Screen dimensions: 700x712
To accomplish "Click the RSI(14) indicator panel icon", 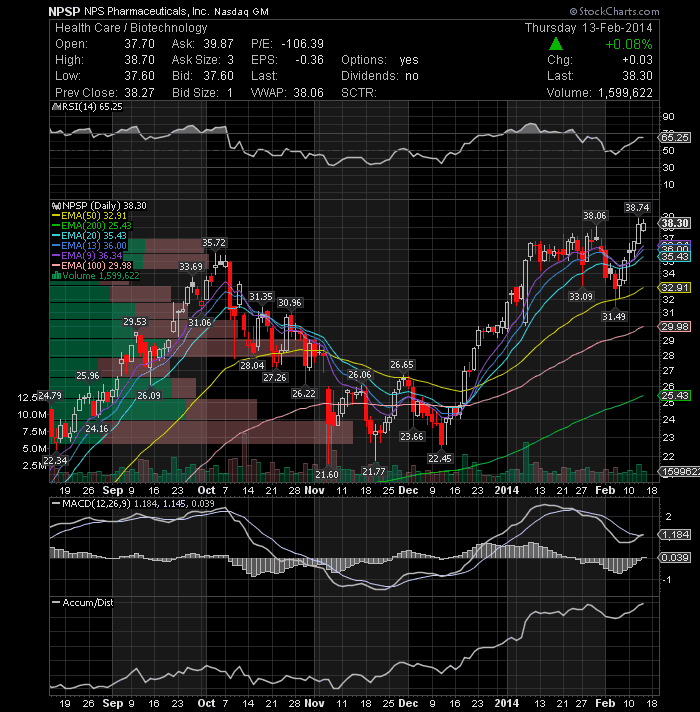I will coord(56,107).
